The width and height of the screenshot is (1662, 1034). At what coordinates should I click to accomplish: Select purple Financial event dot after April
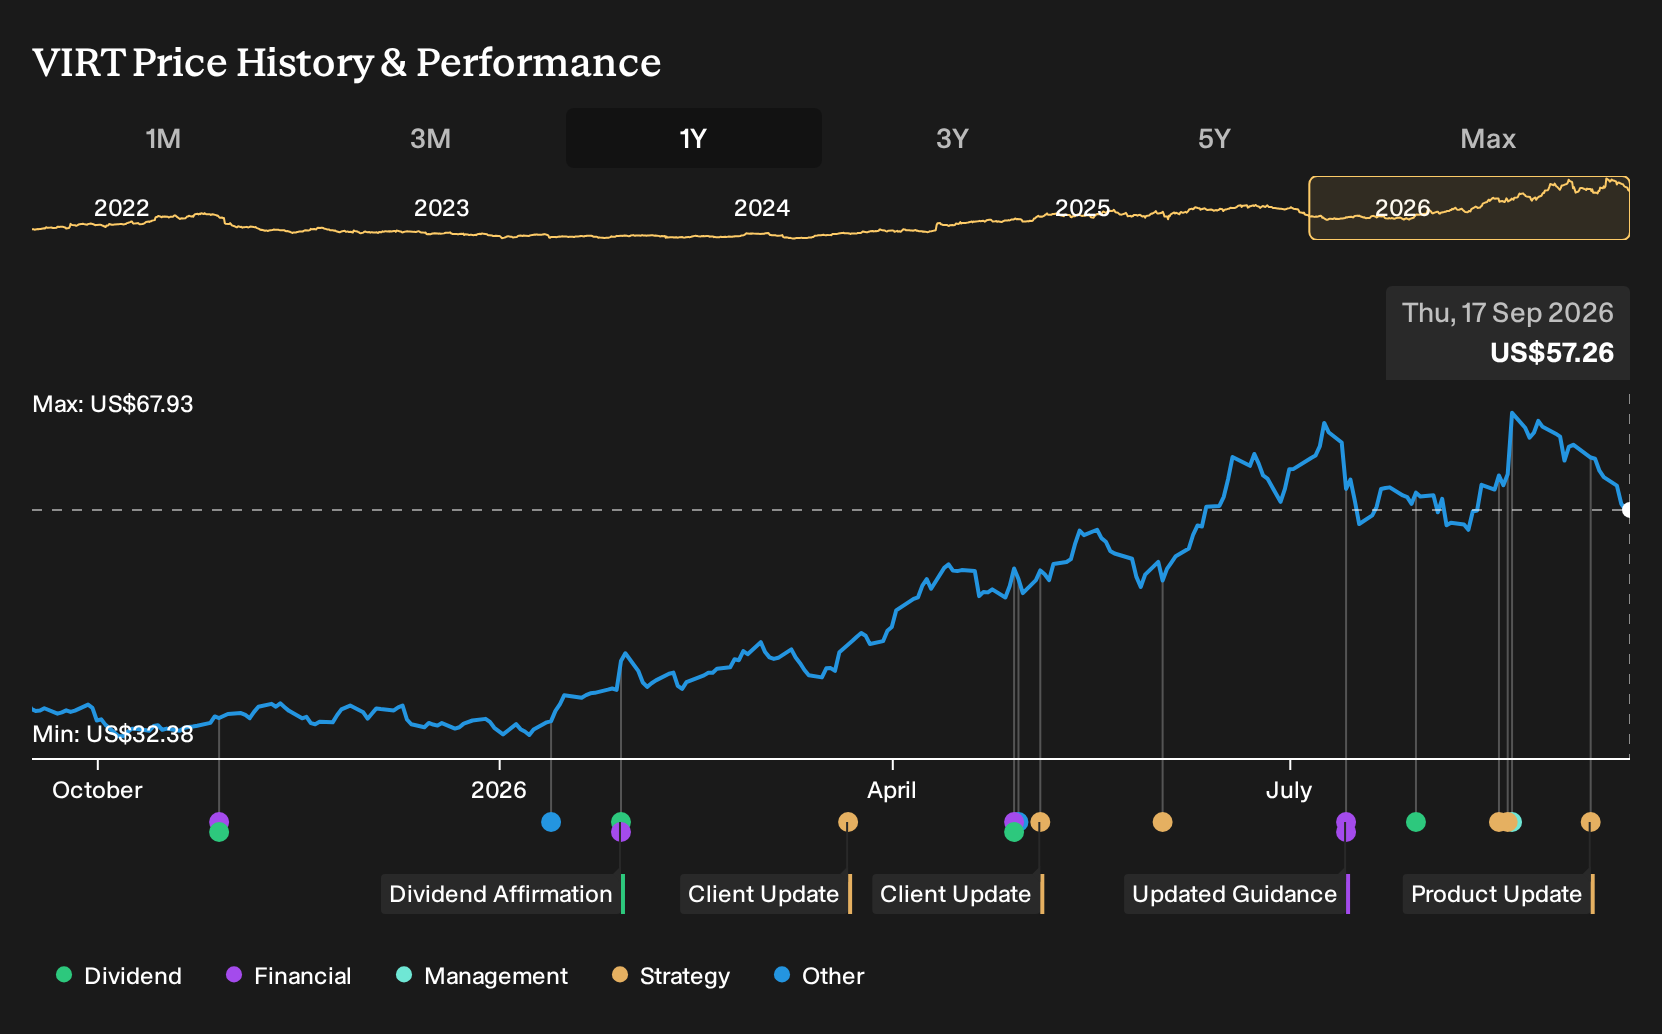pos(1014,821)
